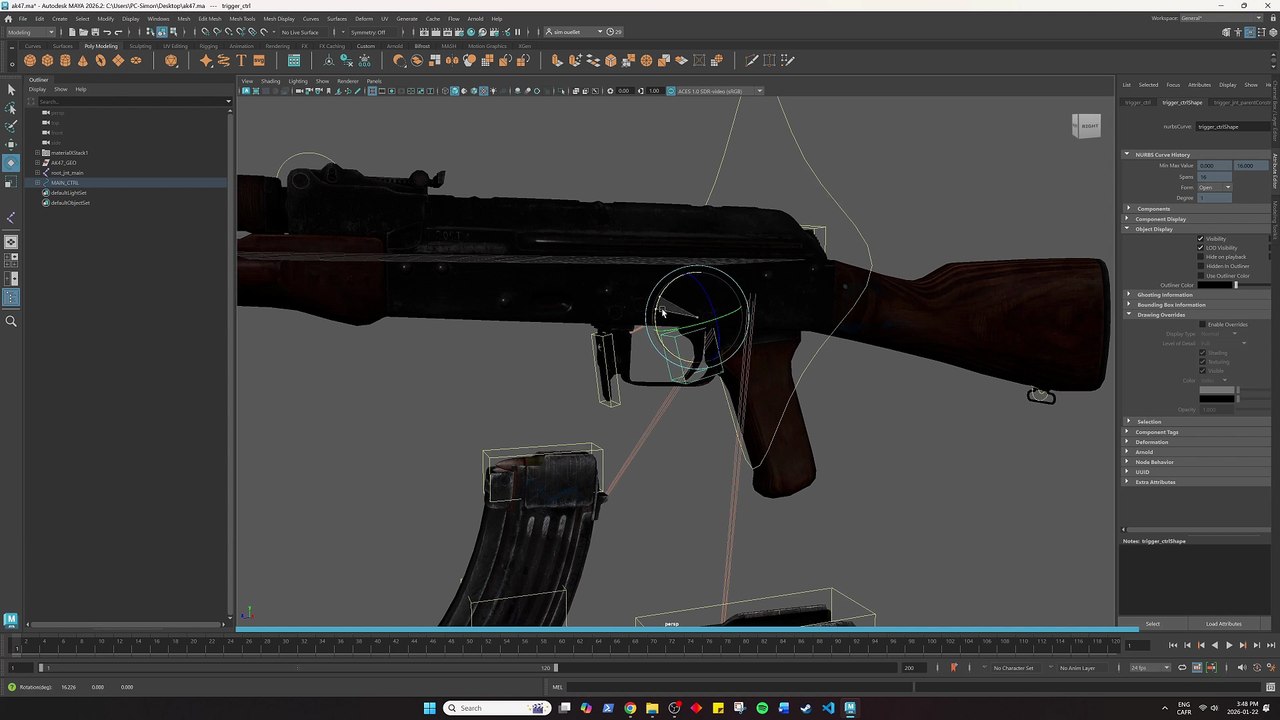Enable Hidden in Outliner checkbox
This screenshot has height=720, width=1280.
[1201, 266]
